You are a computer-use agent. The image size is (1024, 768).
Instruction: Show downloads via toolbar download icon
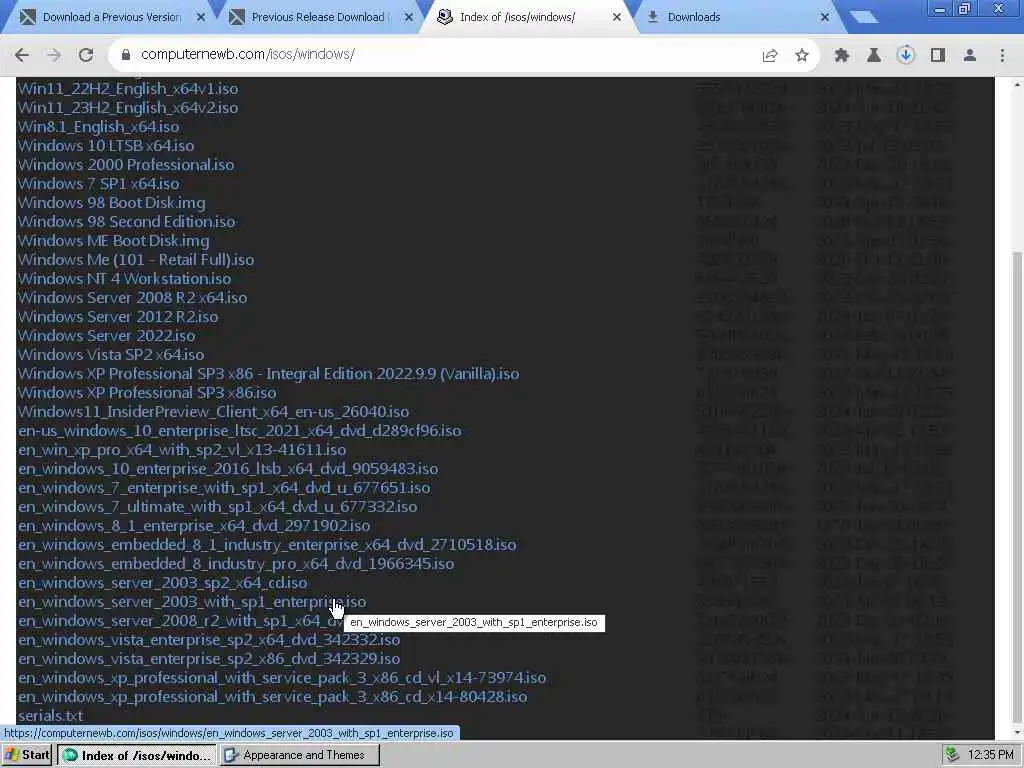point(905,56)
